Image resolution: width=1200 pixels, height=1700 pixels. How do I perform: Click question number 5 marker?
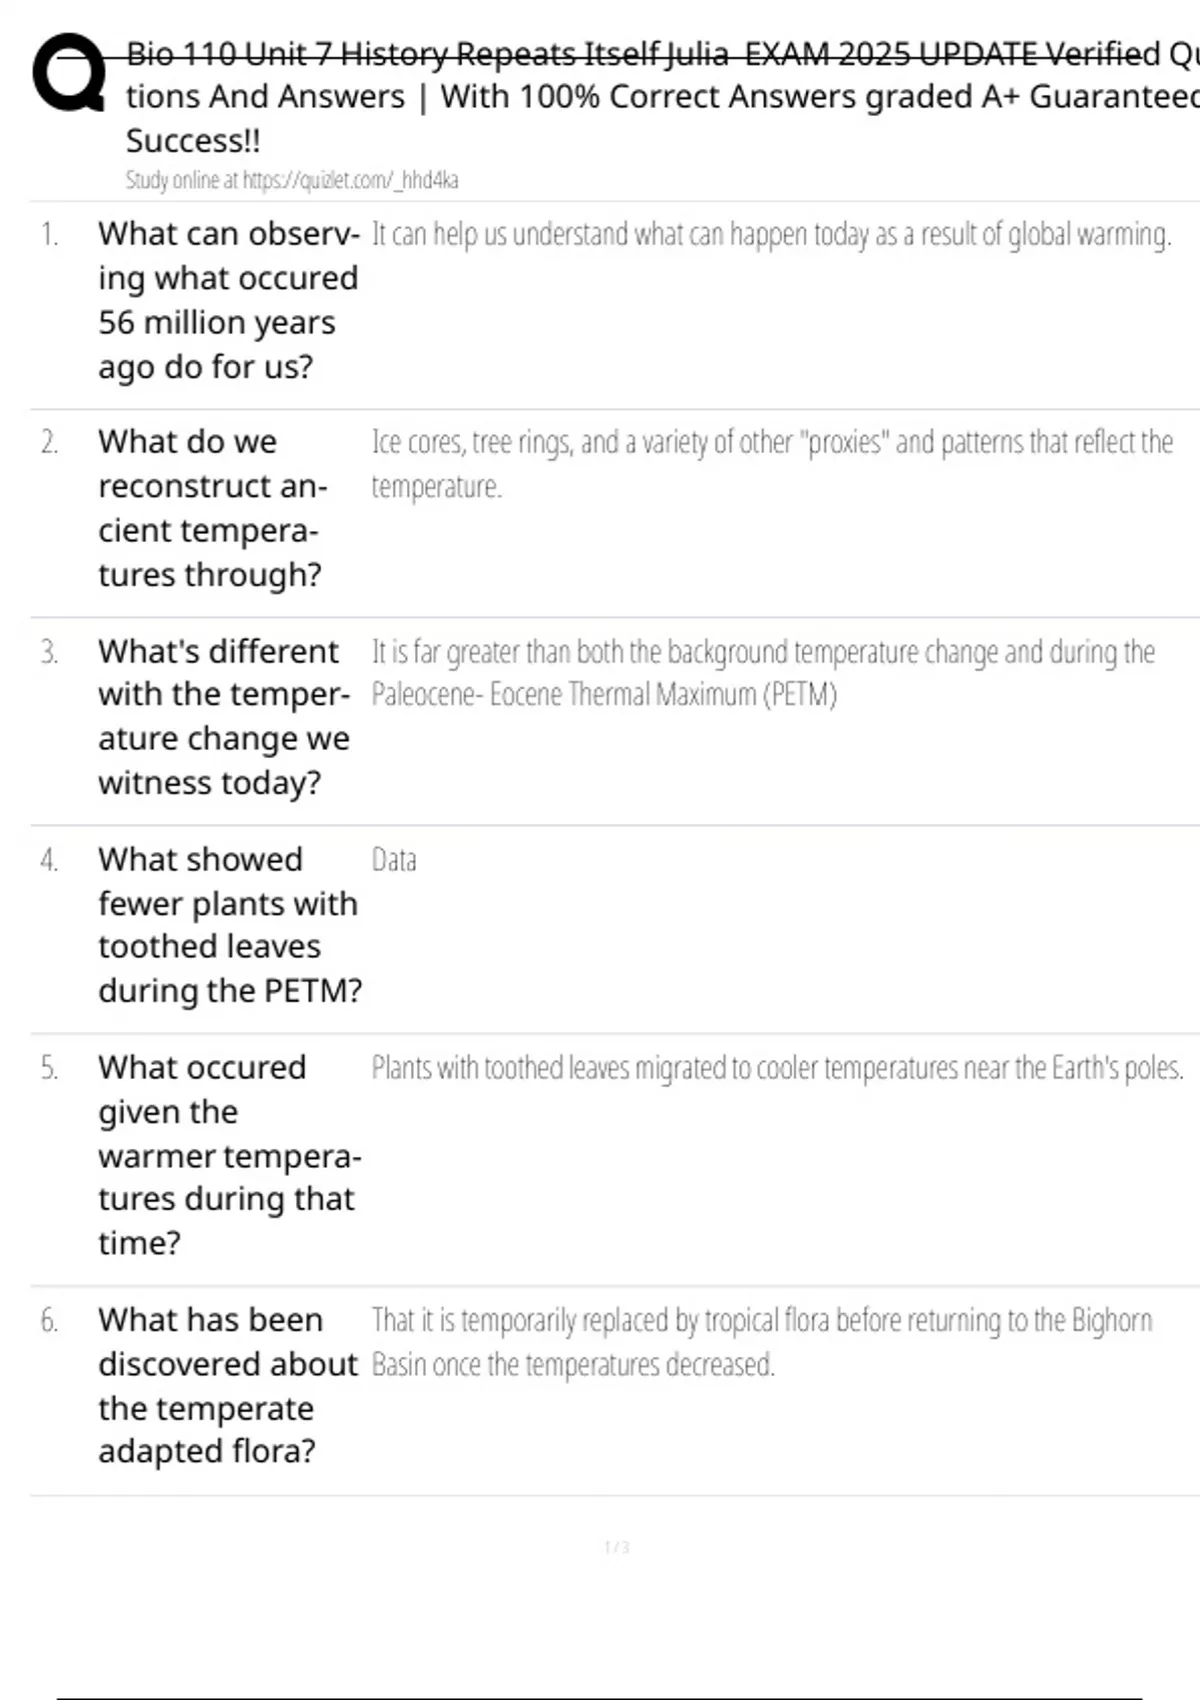click(x=49, y=1068)
